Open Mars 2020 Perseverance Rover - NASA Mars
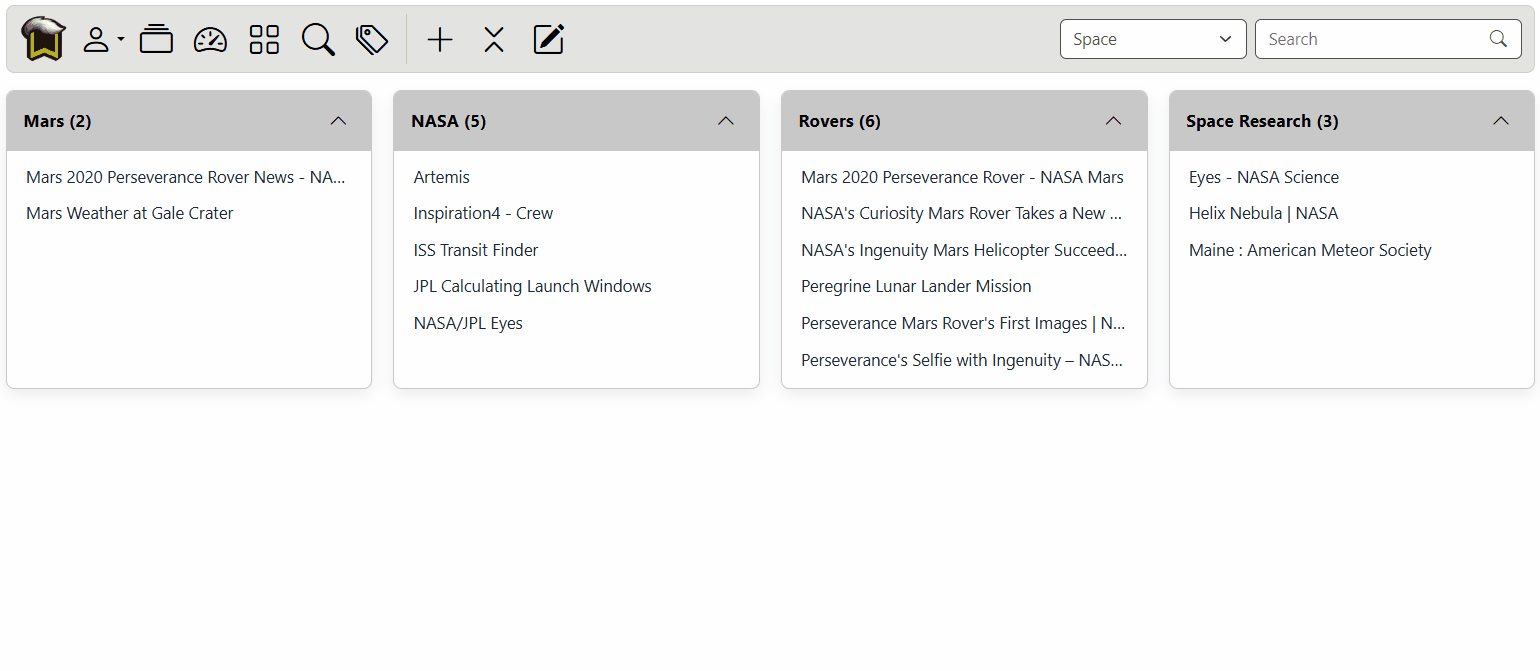The height and width of the screenshot is (671, 1540). 962,177
